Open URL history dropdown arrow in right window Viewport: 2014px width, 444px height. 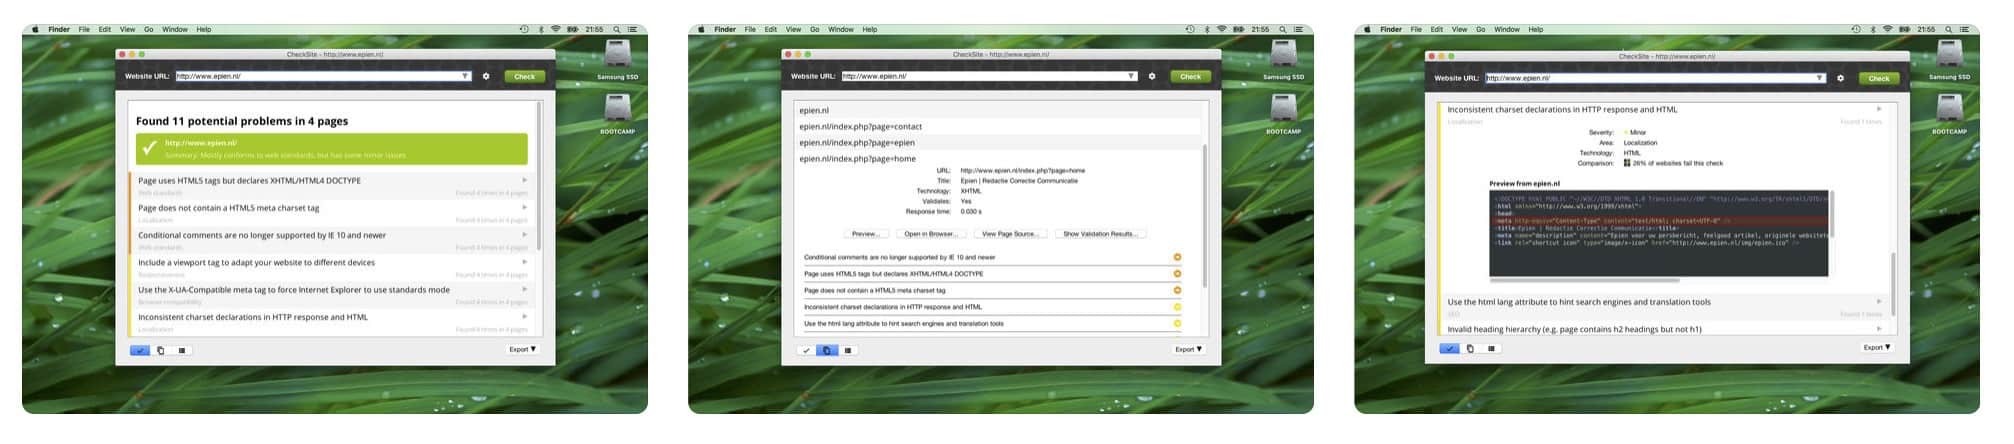1819,78
